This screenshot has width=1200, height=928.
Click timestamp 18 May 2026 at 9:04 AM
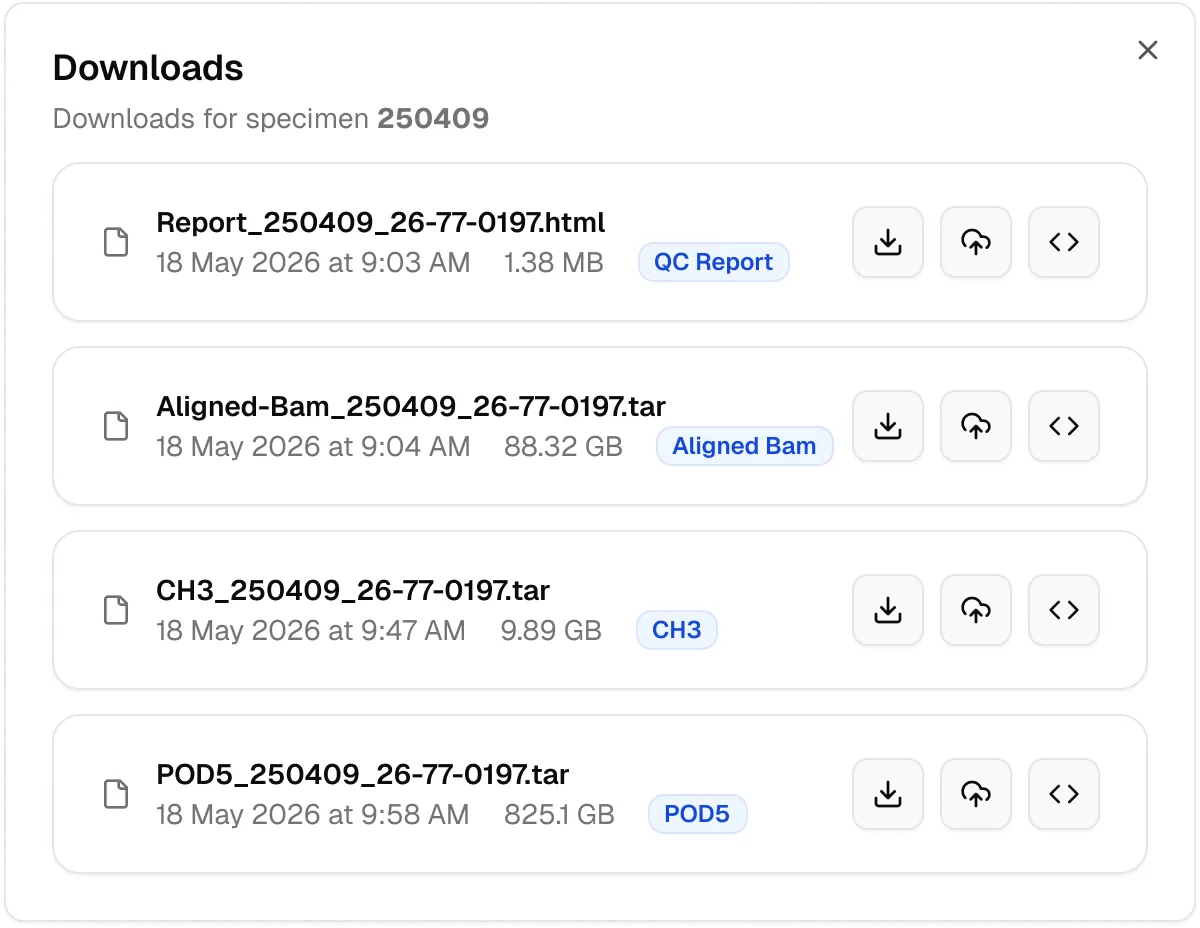pyautogui.click(x=313, y=447)
